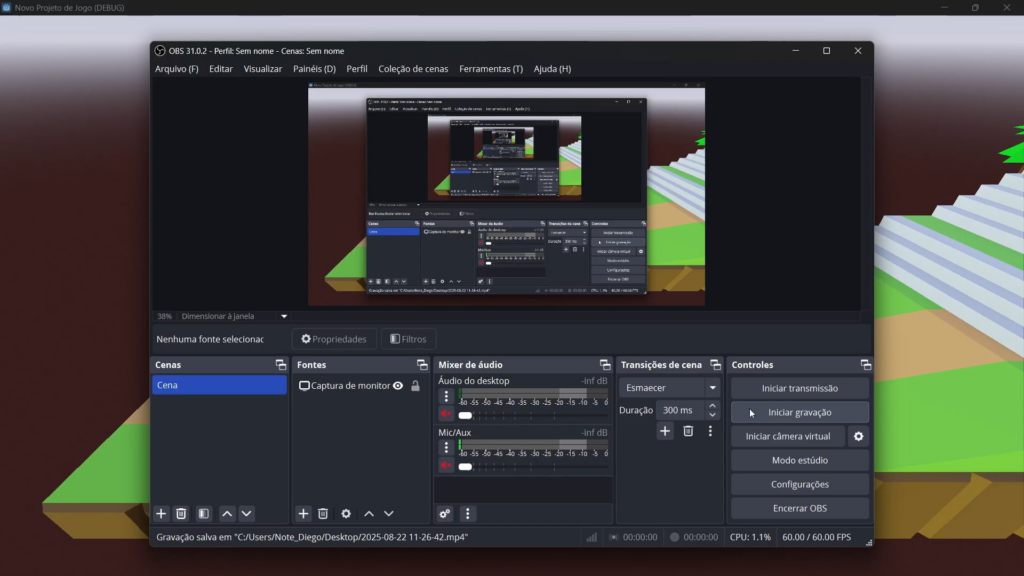Click 38% zoom level text
Screen dimensions: 1024x576
pyautogui.click(x=164, y=316)
